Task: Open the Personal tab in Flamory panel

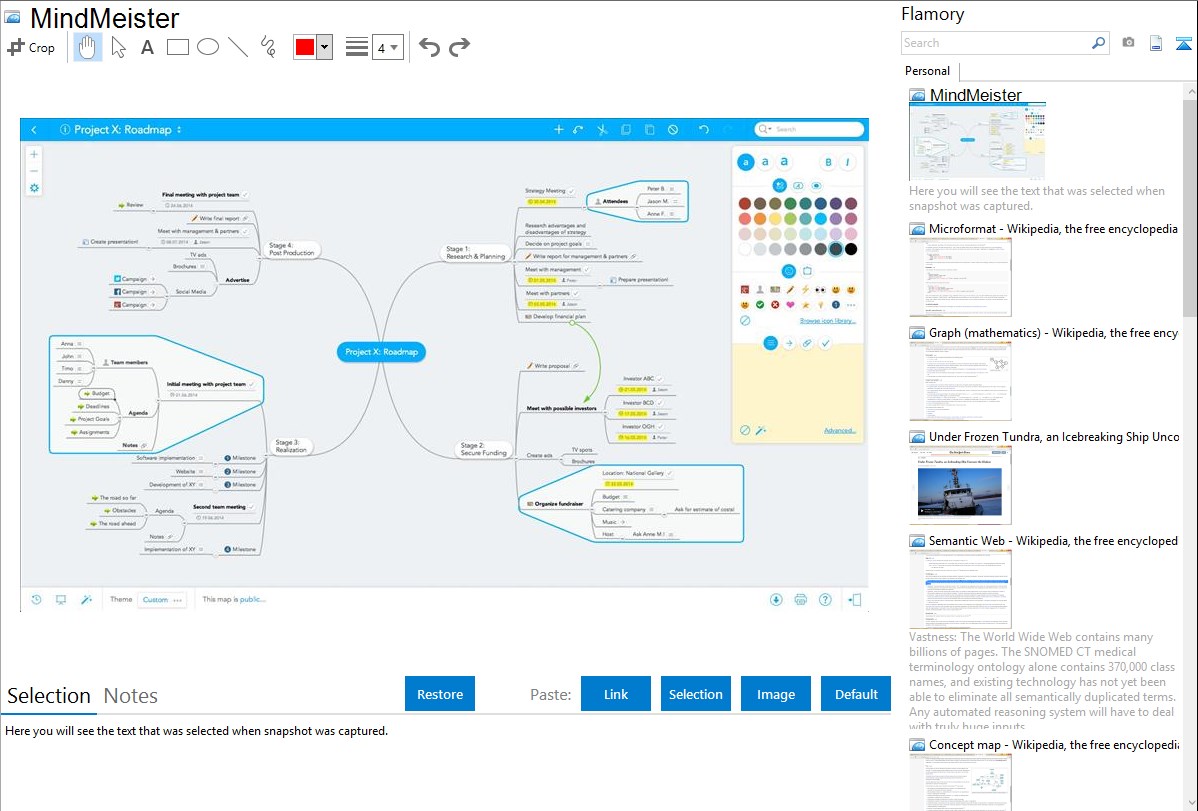Action: pyautogui.click(x=927, y=71)
